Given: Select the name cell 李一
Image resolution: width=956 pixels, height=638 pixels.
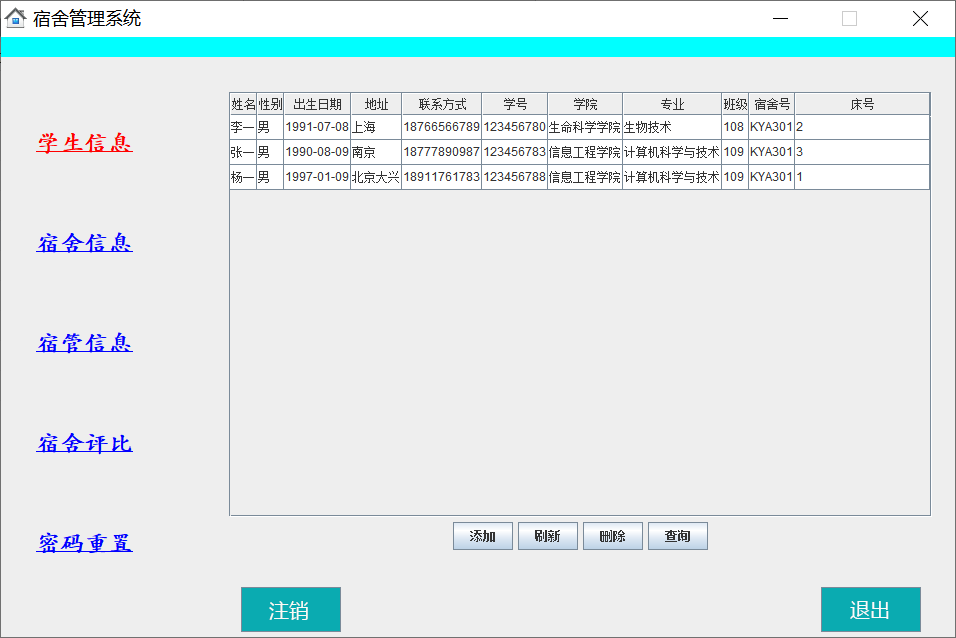Looking at the screenshot, I should point(243,127).
